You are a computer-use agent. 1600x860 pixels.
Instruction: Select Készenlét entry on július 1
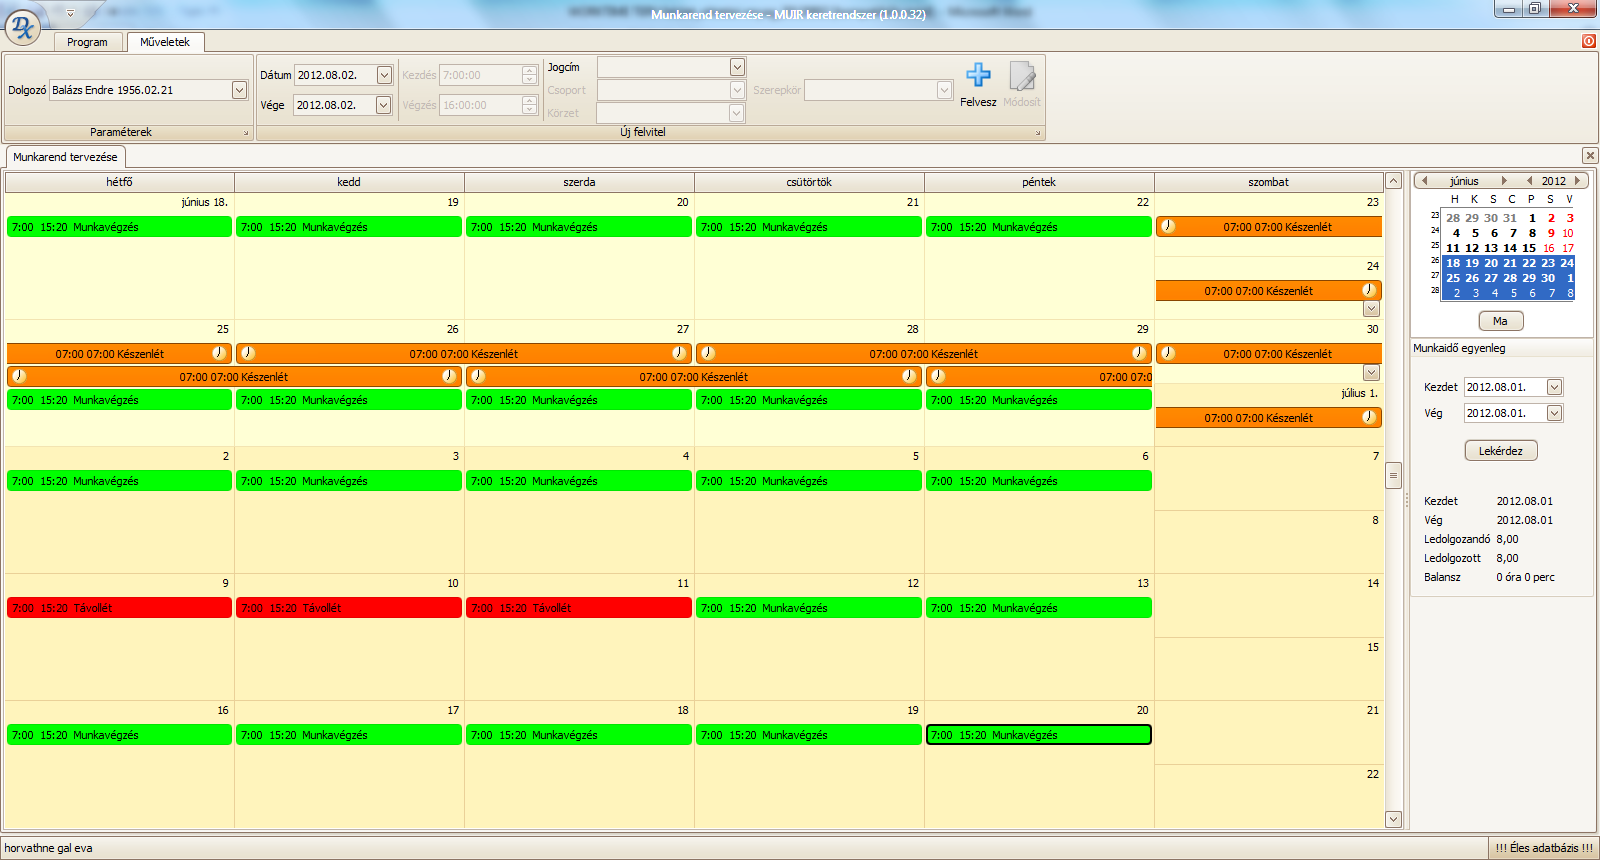pyautogui.click(x=1269, y=418)
